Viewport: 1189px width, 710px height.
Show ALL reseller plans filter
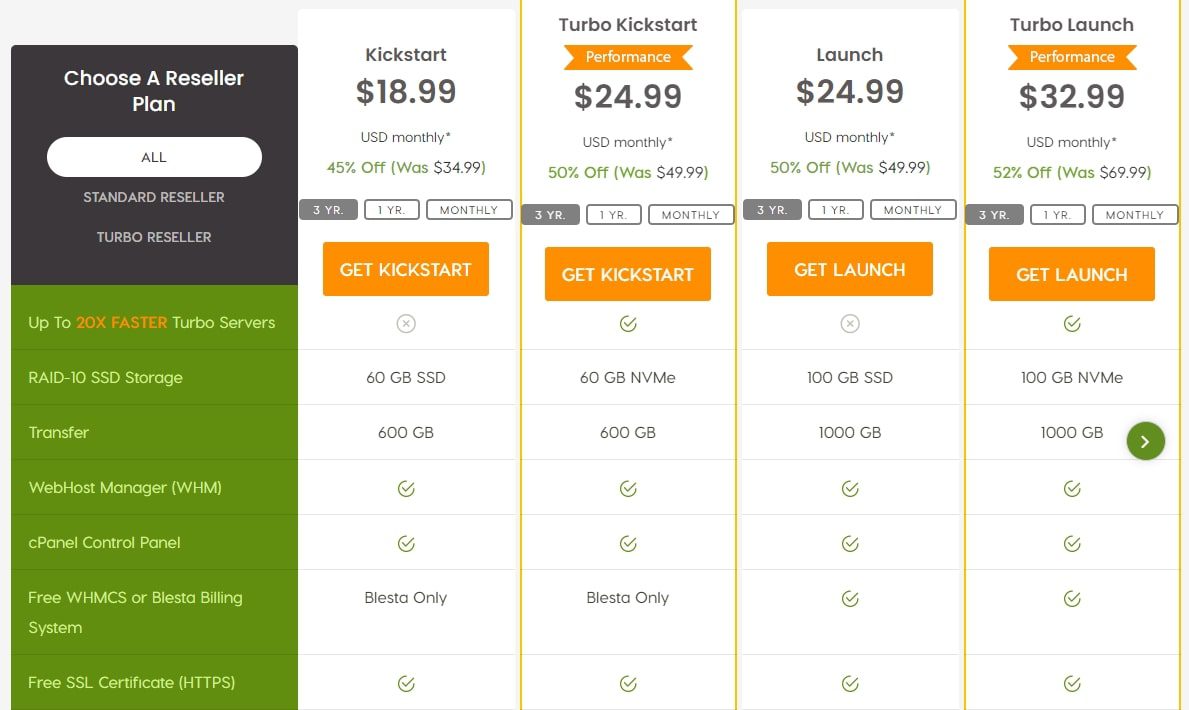point(154,157)
